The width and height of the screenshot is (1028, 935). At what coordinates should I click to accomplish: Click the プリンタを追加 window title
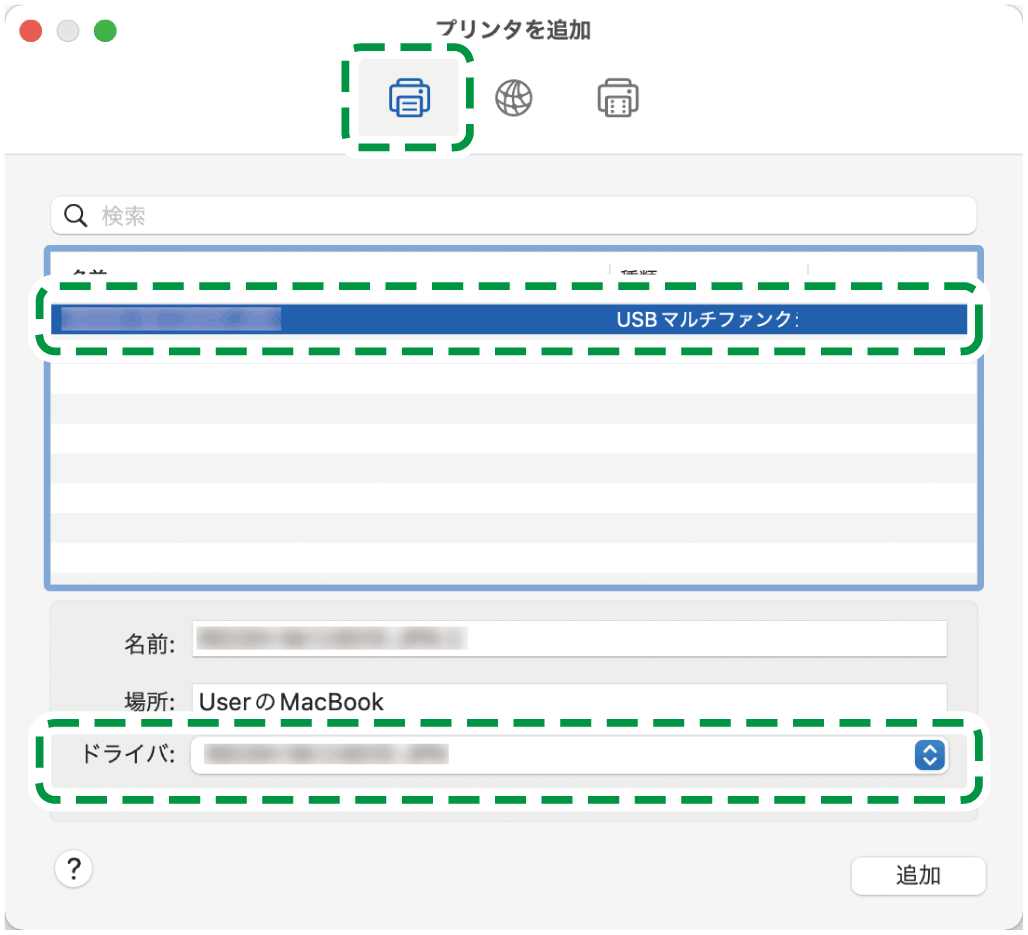pos(514,30)
